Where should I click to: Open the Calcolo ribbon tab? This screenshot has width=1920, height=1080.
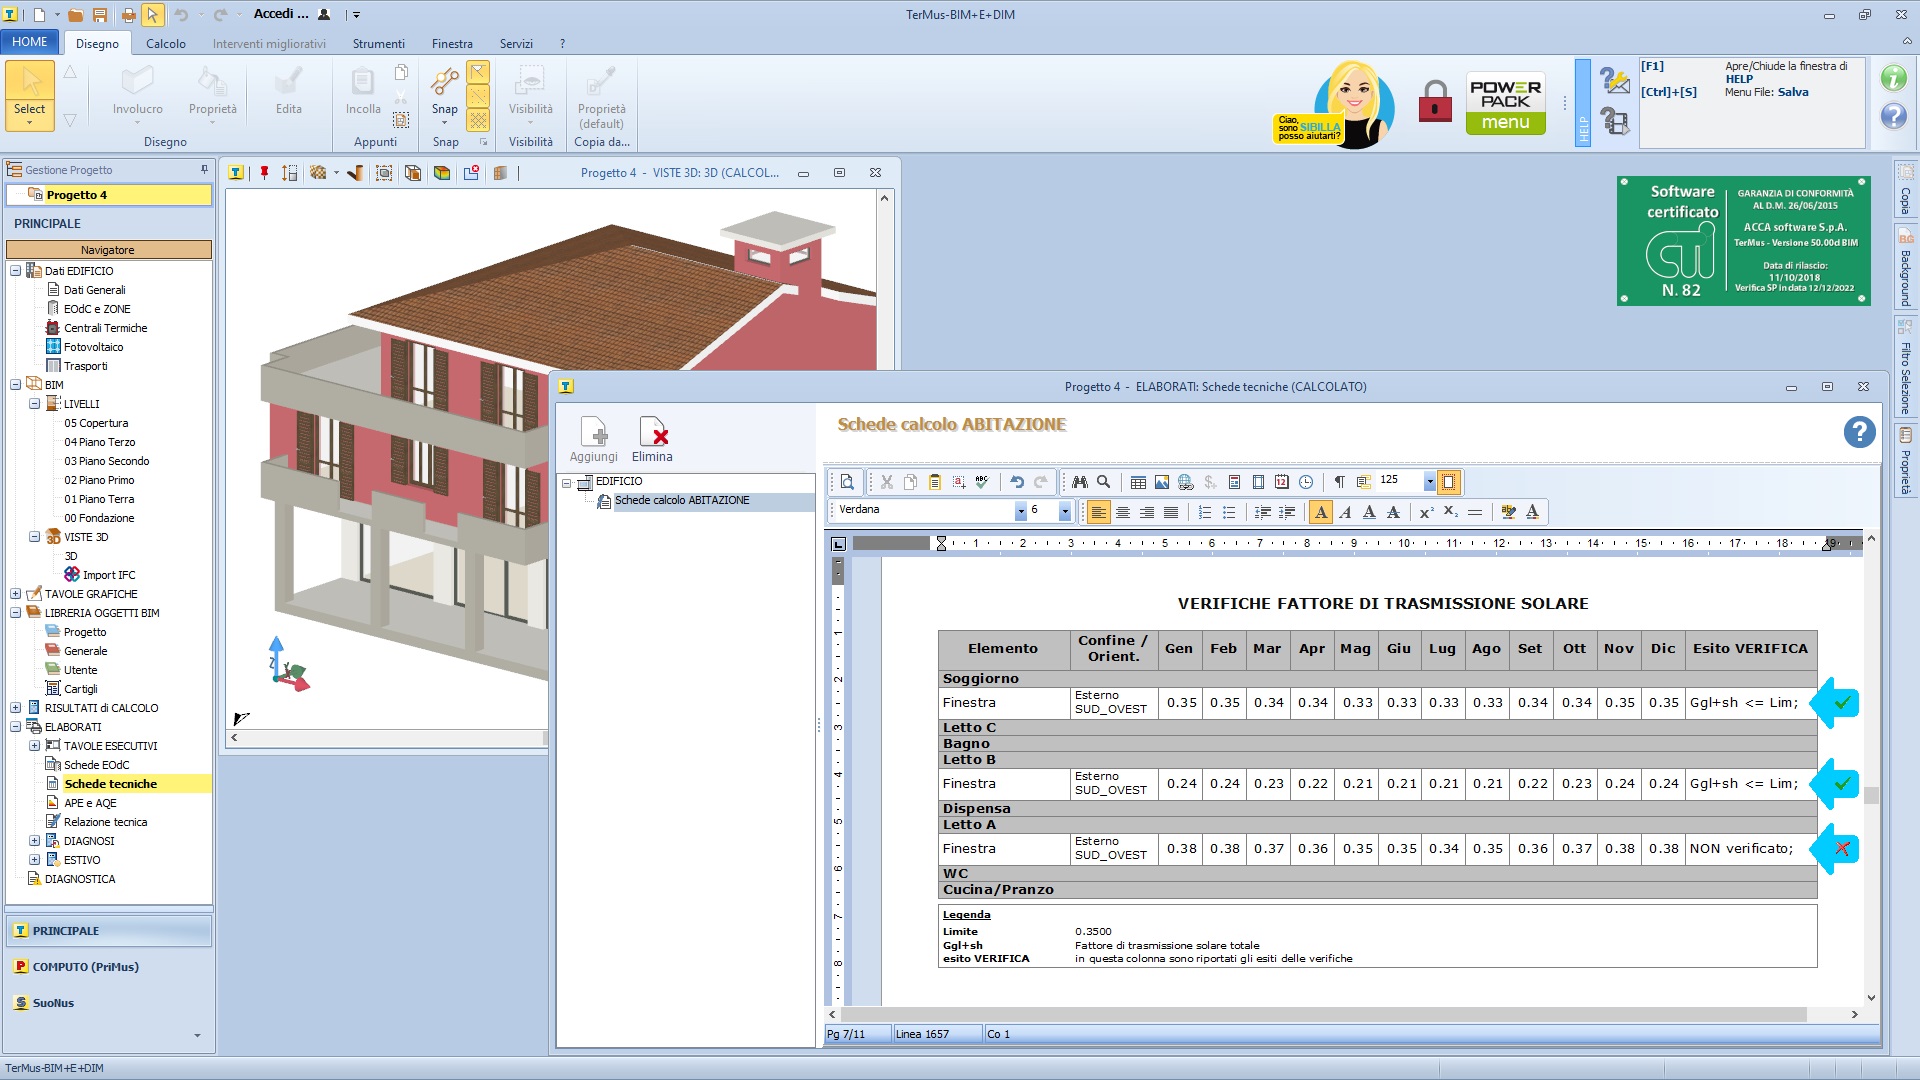pyautogui.click(x=166, y=43)
